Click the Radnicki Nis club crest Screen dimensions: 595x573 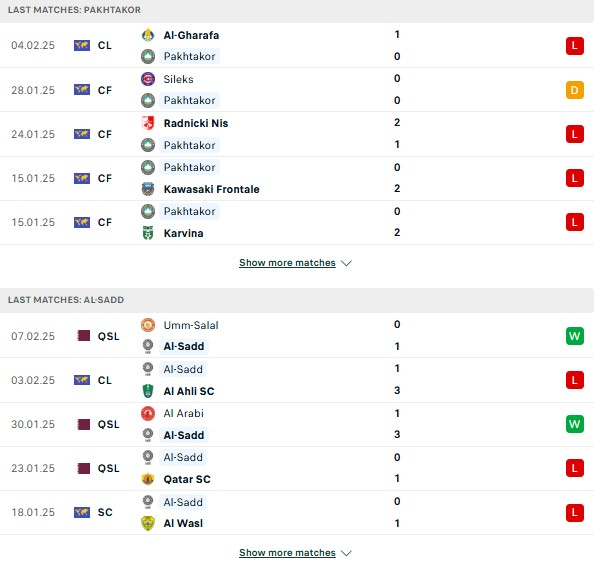pyautogui.click(x=148, y=123)
